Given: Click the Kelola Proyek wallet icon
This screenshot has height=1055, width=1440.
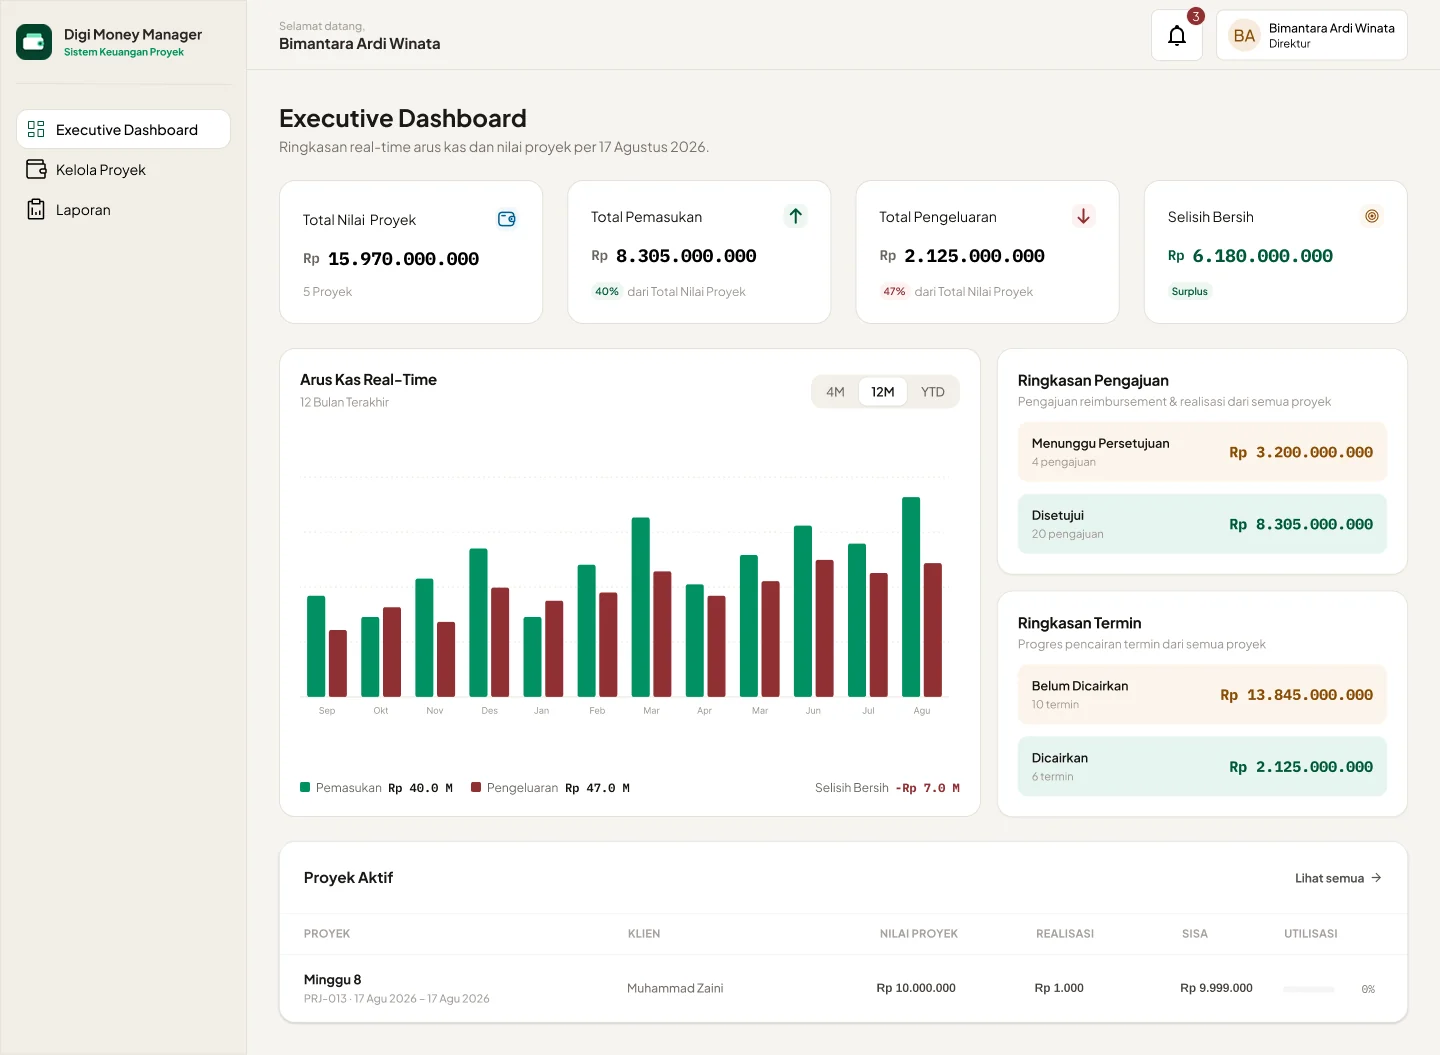Looking at the screenshot, I should [36, 169].
